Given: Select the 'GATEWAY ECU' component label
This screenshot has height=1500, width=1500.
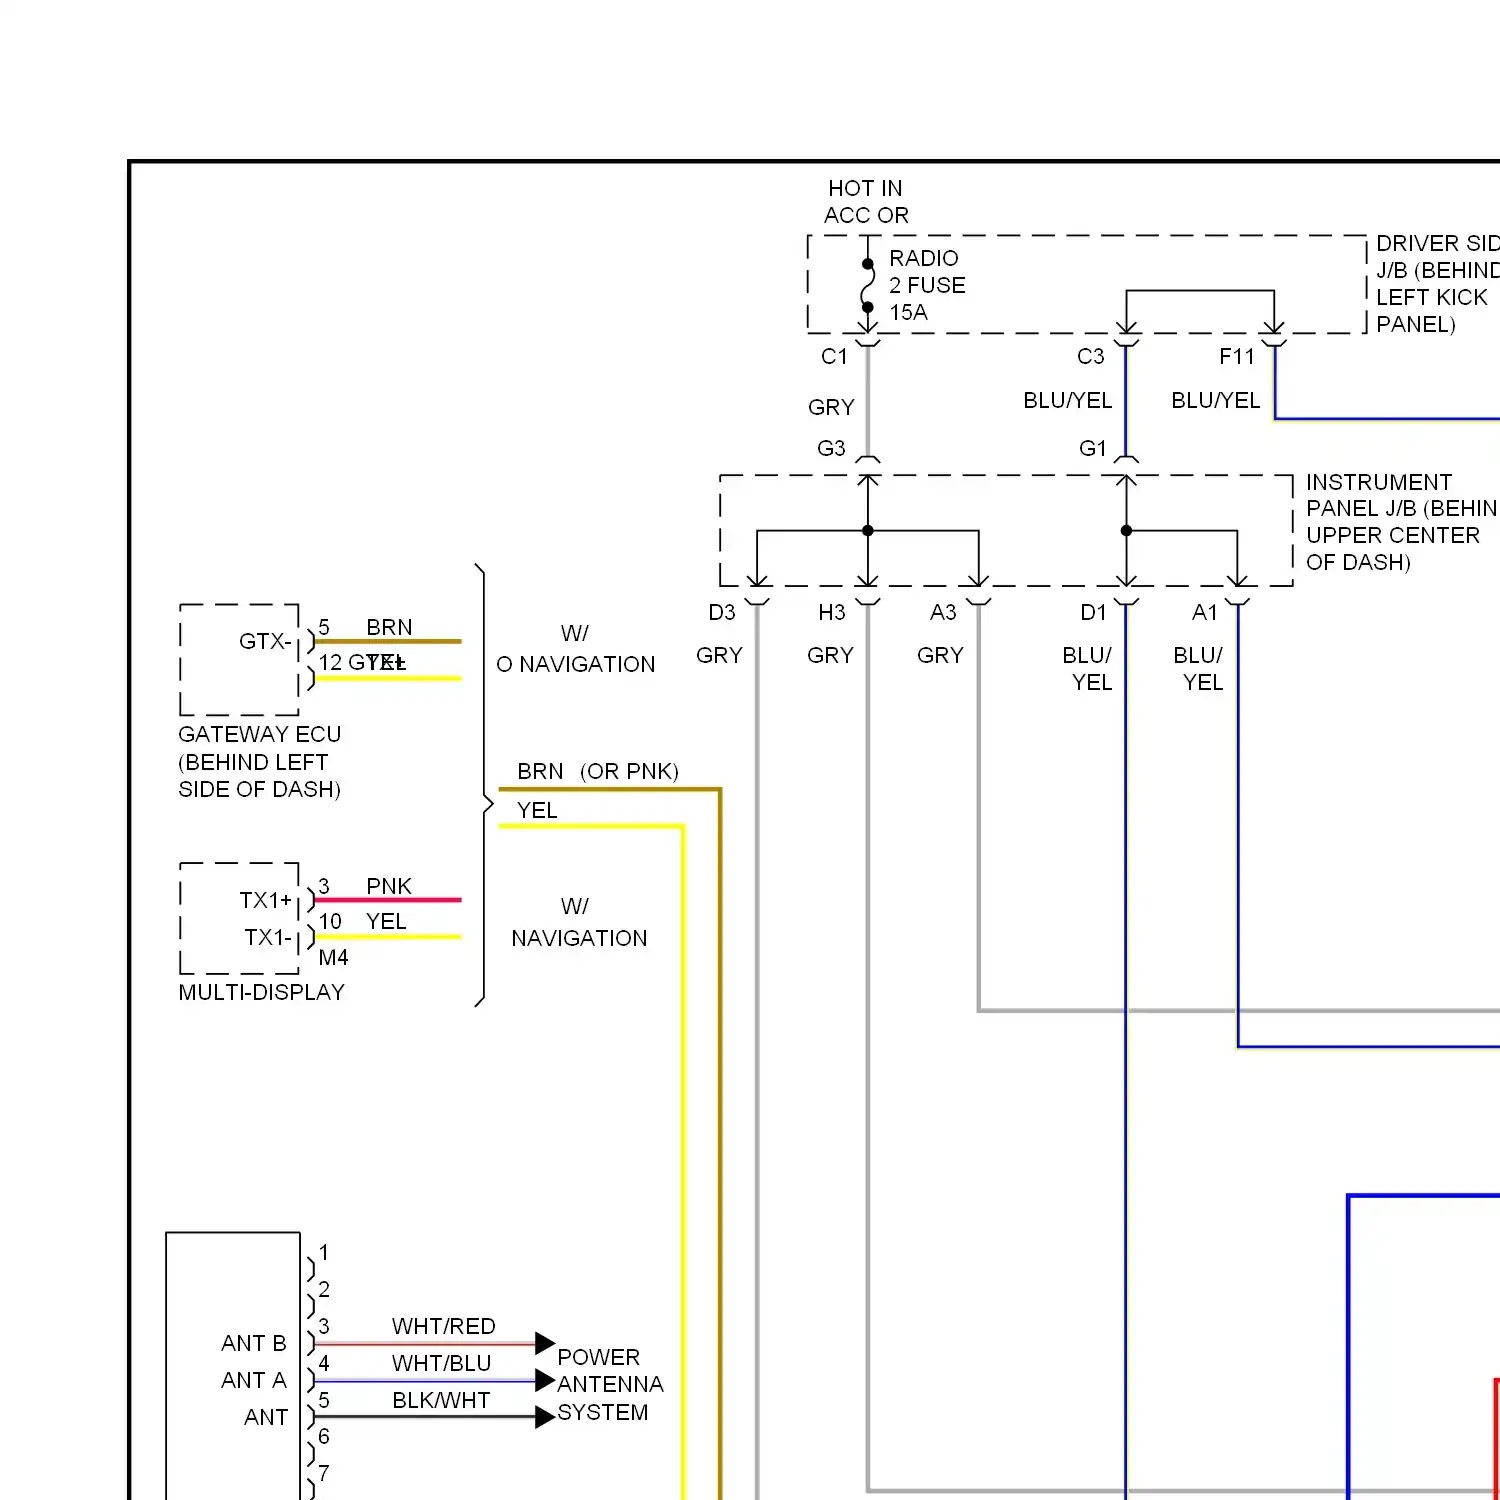Looking at the screenshot, I should coord(260,762).
